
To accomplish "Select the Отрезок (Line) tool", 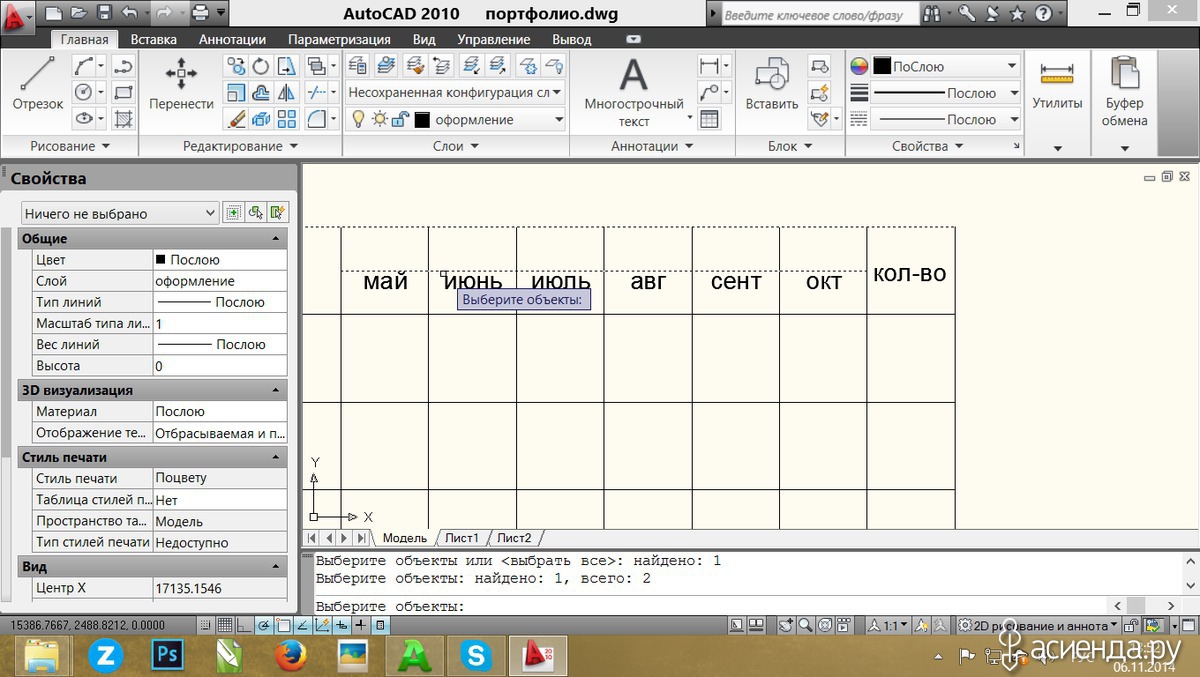I will [x=37, y=84].
